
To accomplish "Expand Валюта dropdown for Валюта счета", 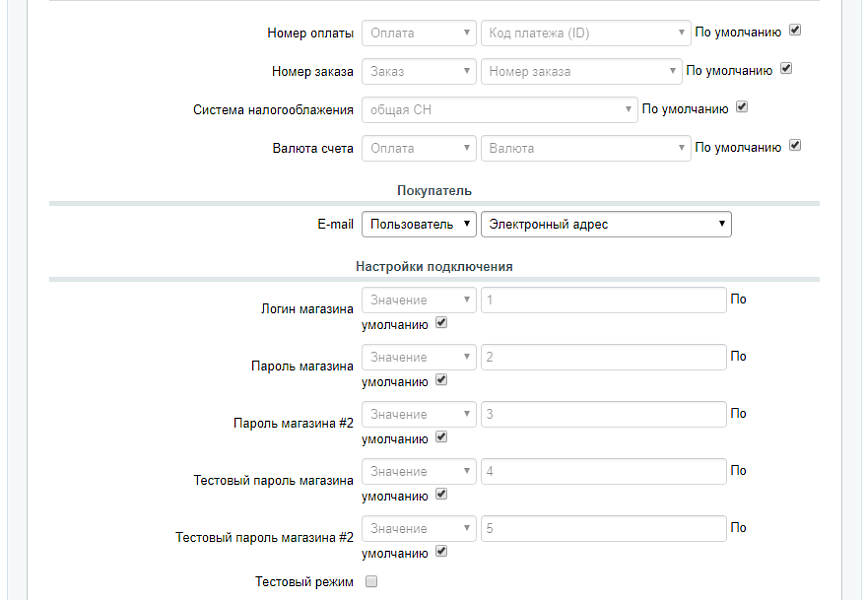I will (x=585, y=148).
